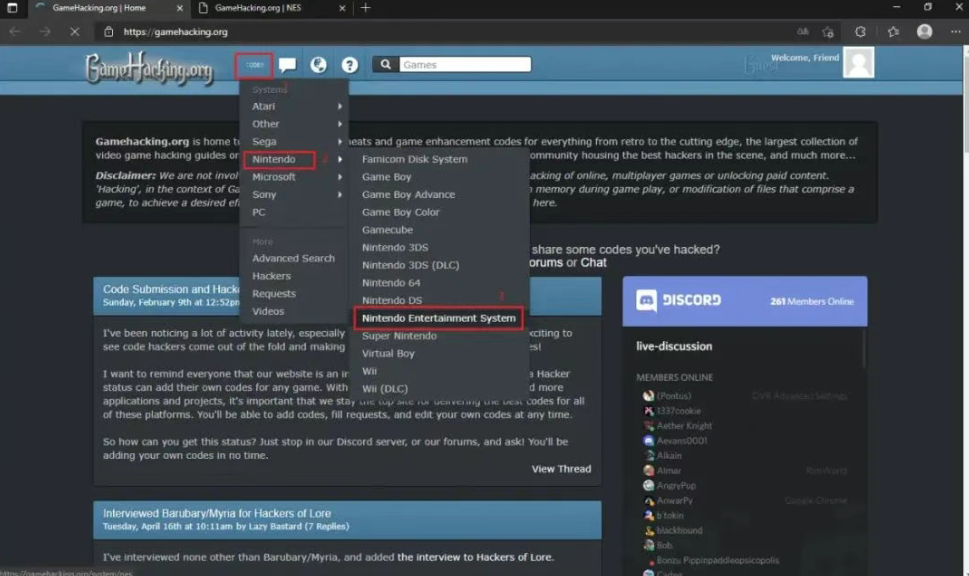Open the tab actions icon at top left
Image resolution: width=969 pixels, height=576 pixels.
pyautogui.click(x=12, y=8)
